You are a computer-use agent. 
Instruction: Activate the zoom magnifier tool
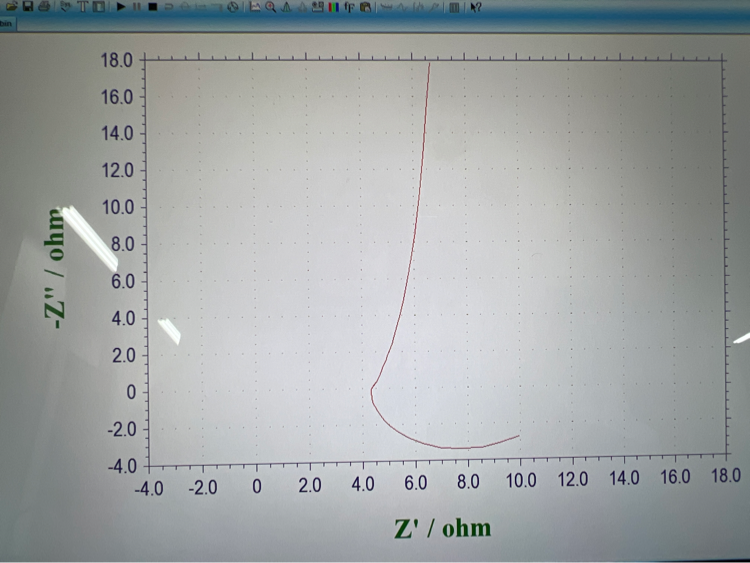tap(271, 7)
